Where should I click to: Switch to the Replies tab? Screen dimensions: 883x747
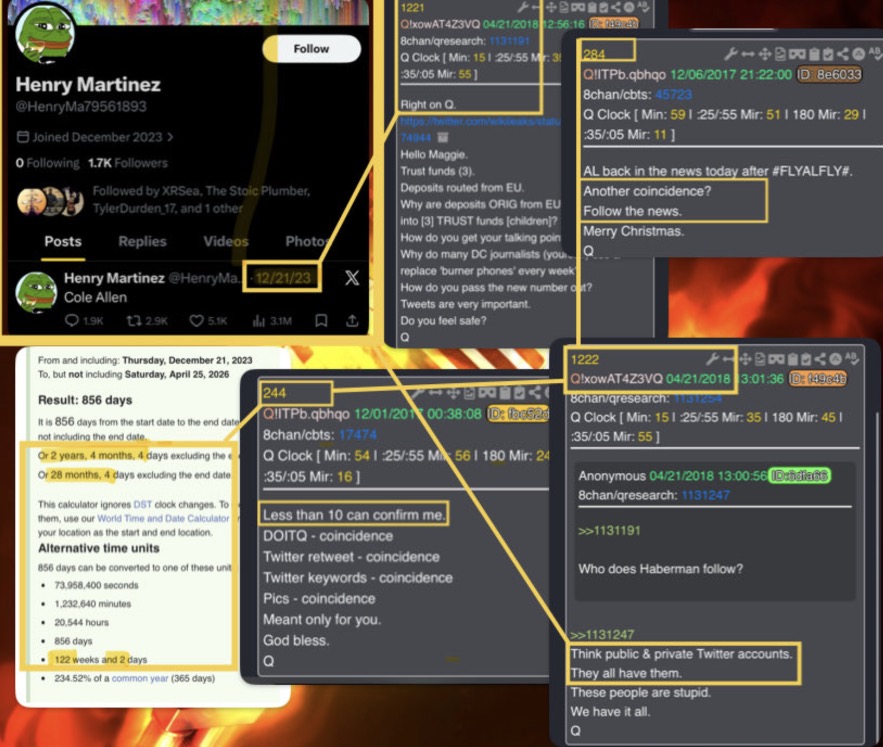pos(142,242)
